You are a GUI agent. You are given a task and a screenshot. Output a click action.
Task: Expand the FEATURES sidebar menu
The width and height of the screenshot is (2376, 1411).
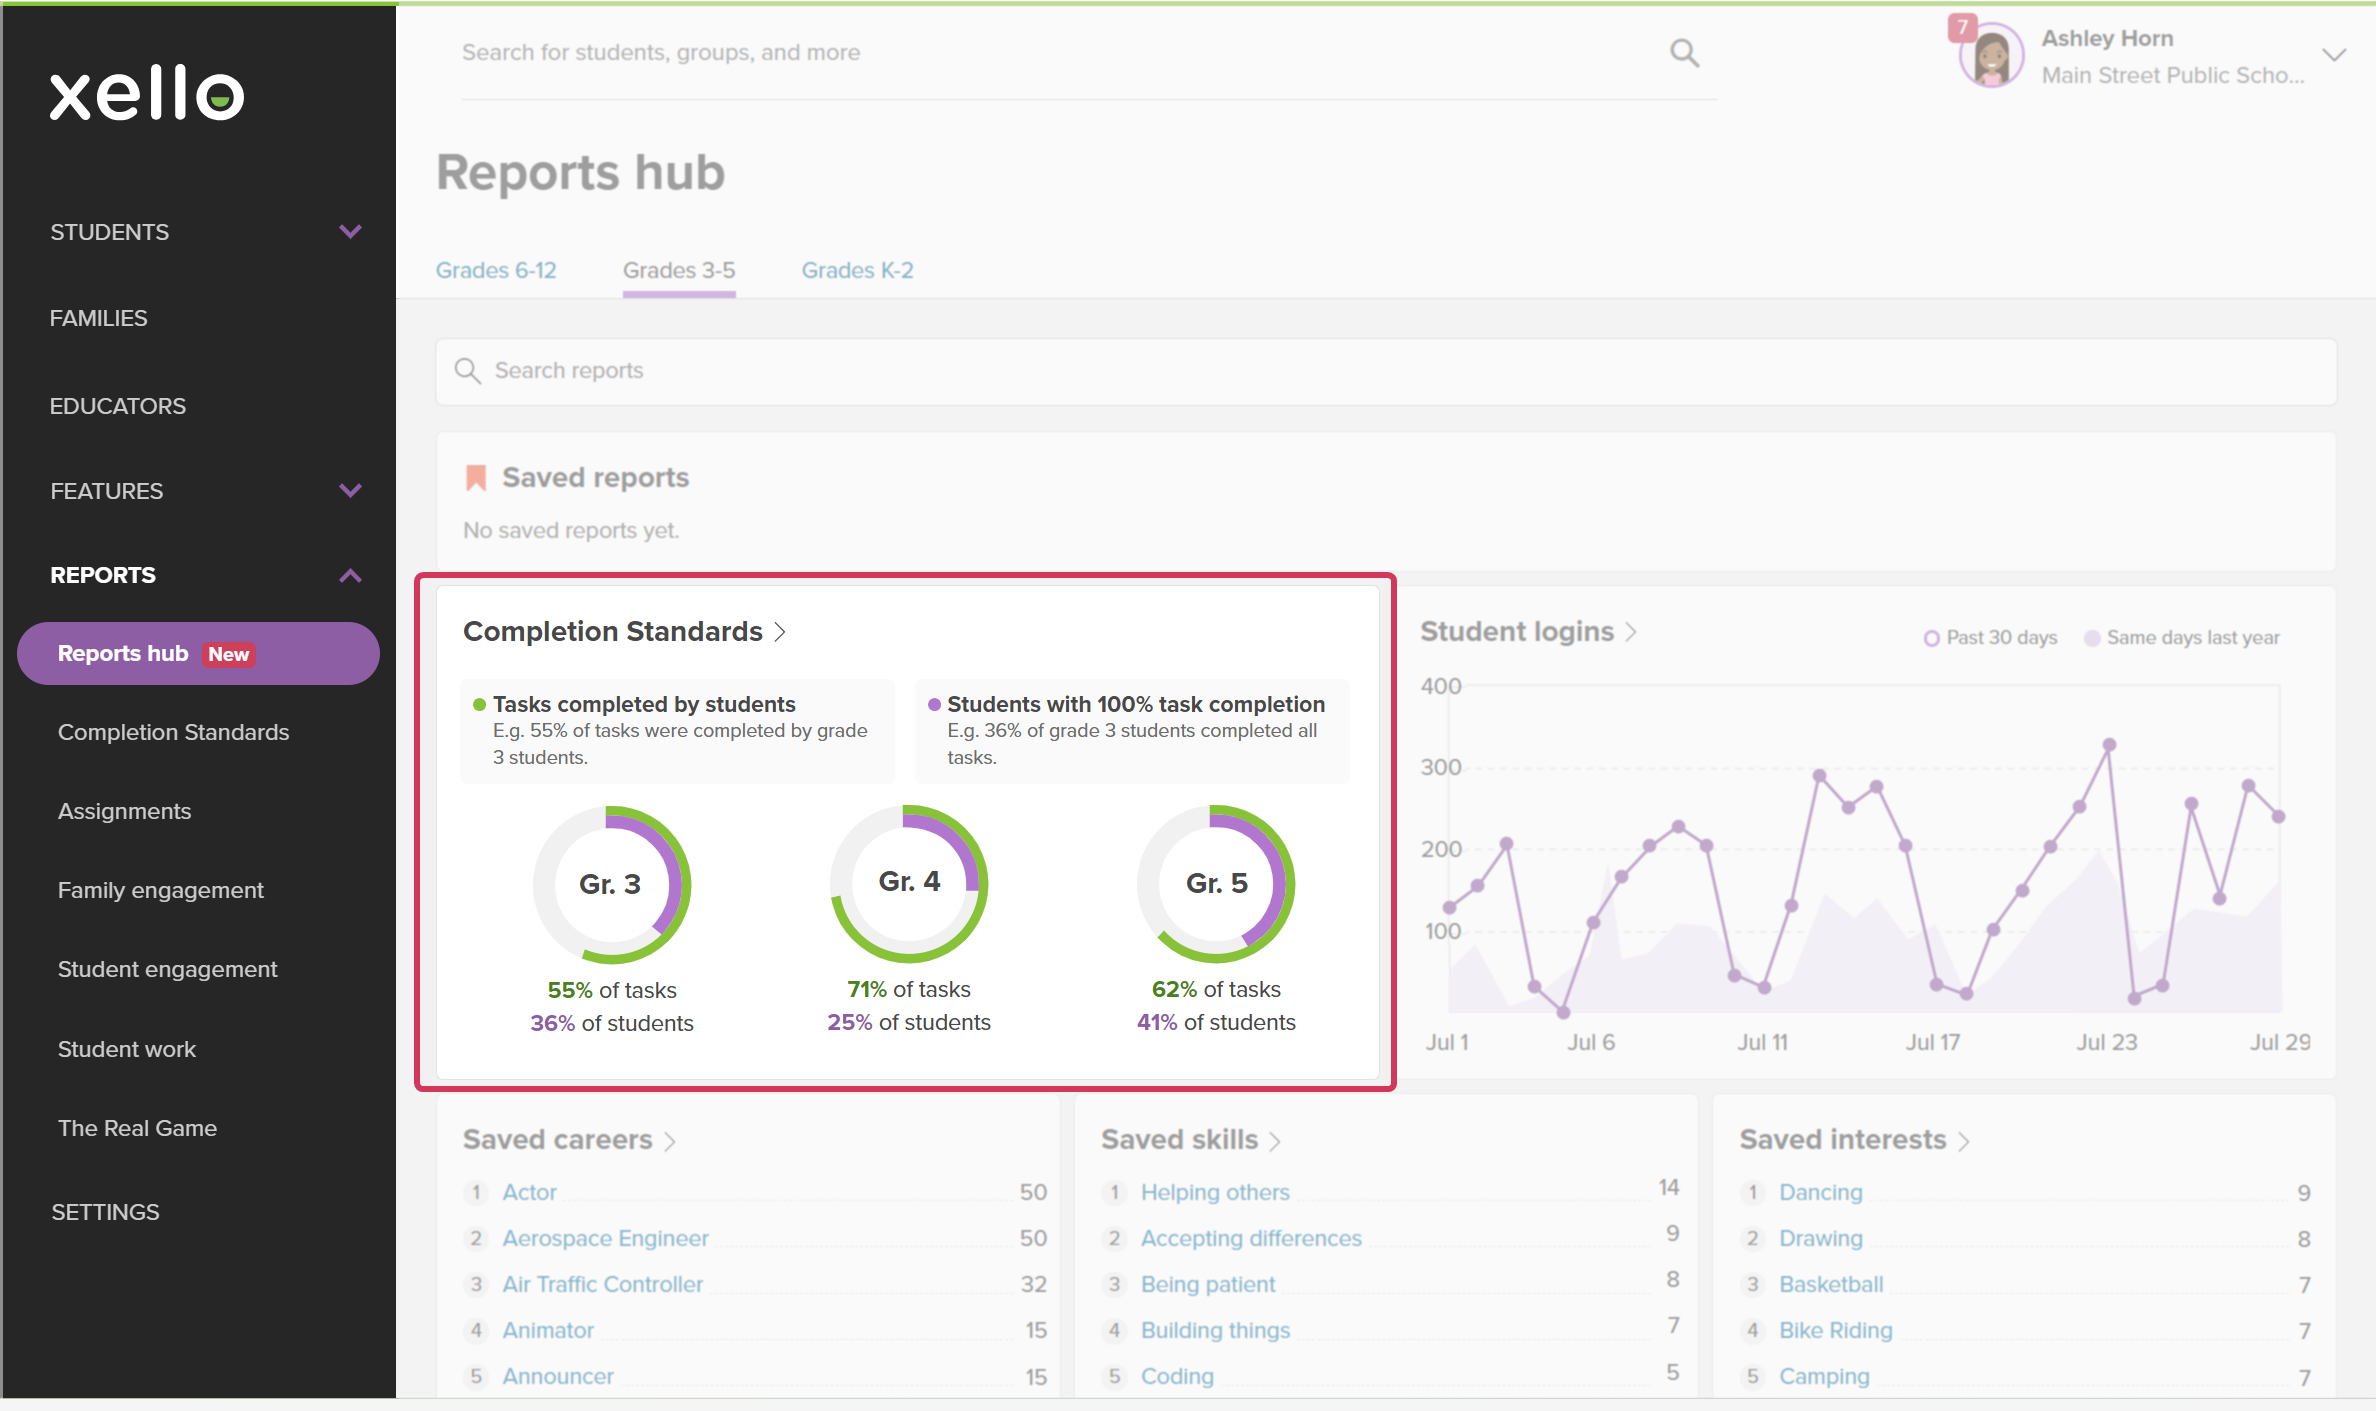350,491
